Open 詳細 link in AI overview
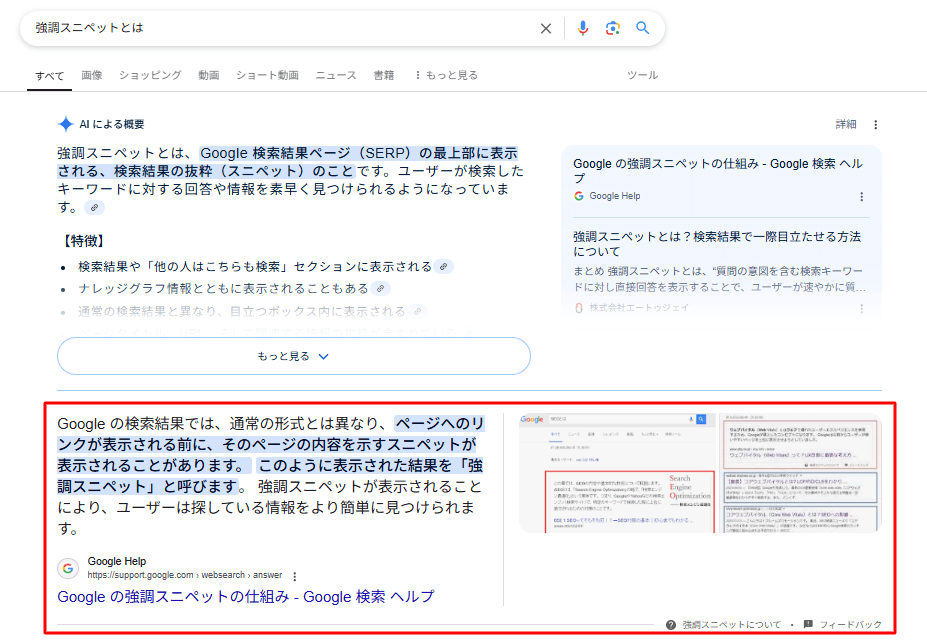Image resolution: width=927 pixels, height=643 pixels. 846,124
